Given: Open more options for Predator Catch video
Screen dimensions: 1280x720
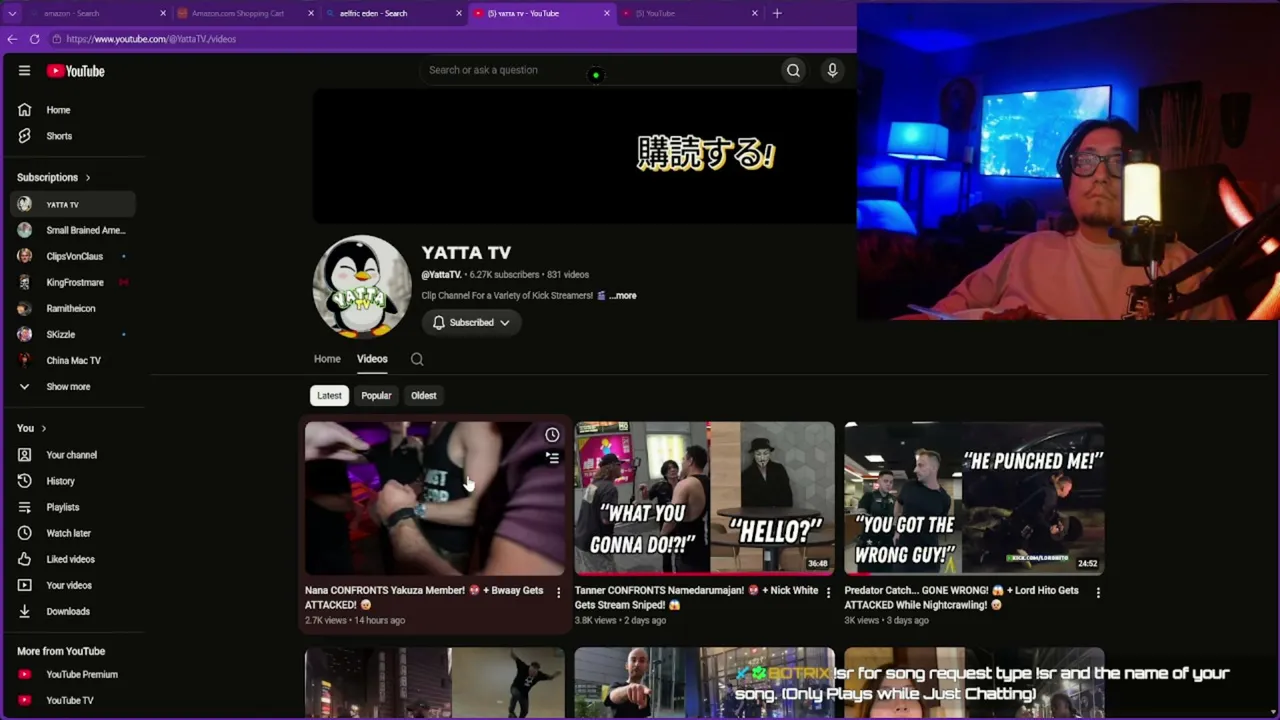Looking at the screenshot, I should click(x=1098, y=593).
